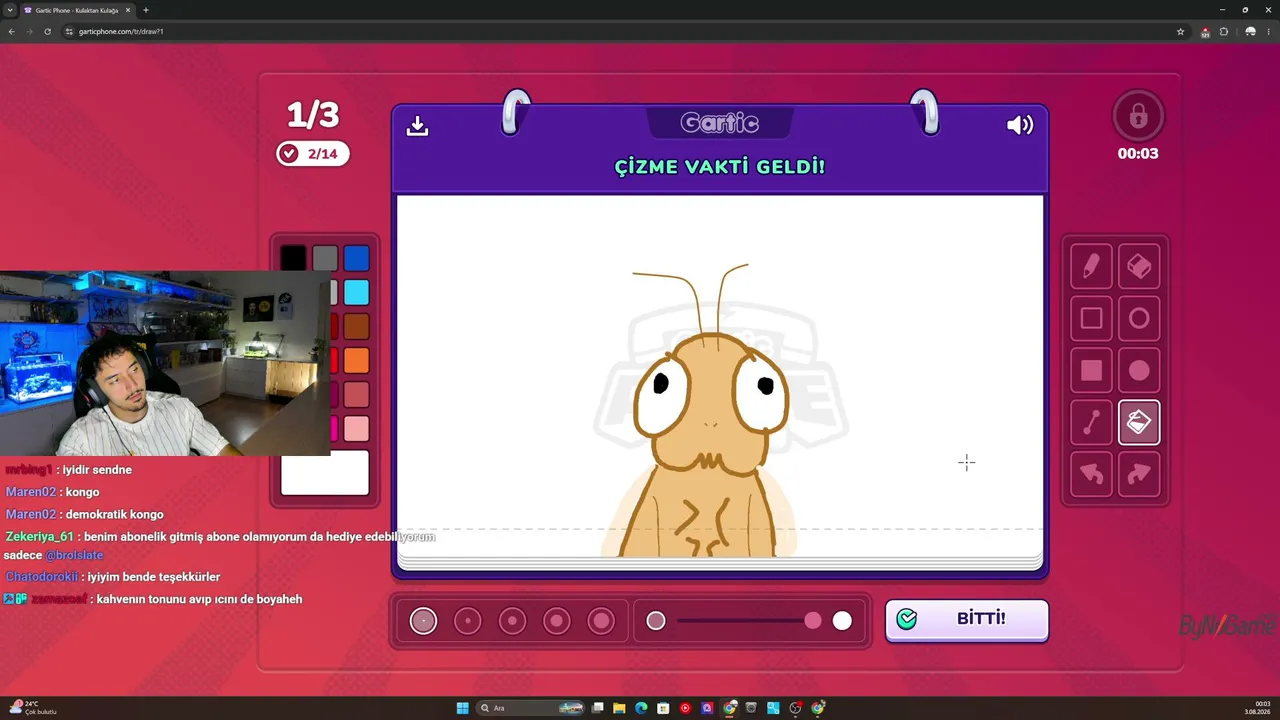
Task: Click the lock icon above the timer
Action: point(1138,116)
